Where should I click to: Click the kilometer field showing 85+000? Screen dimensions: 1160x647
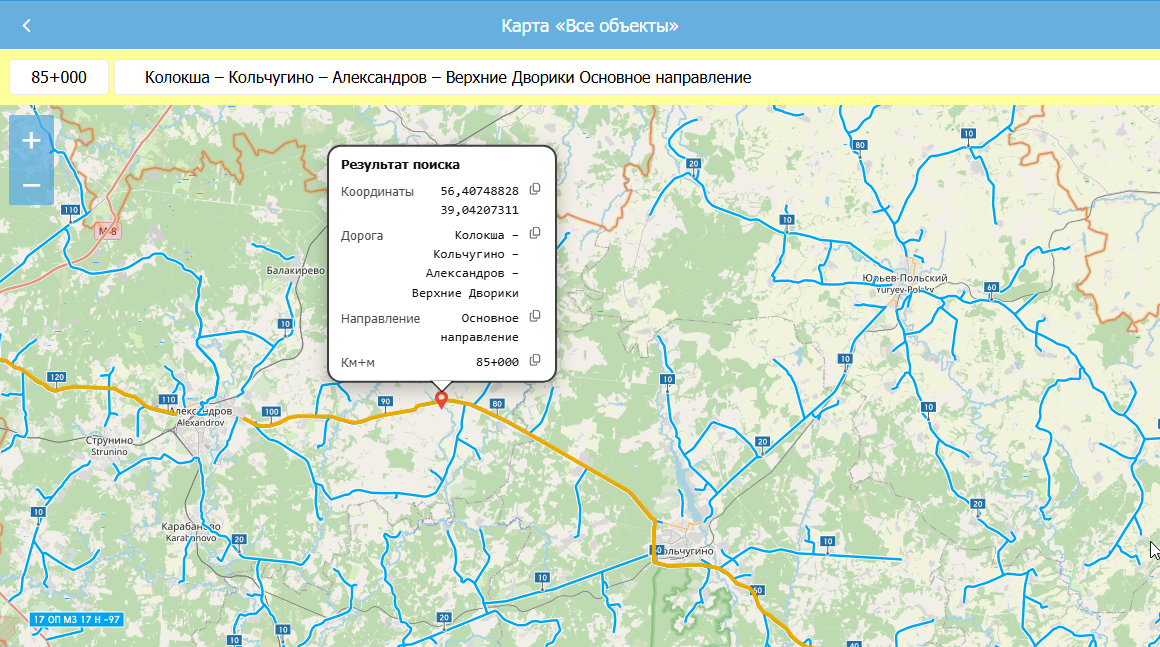point(59,77)
